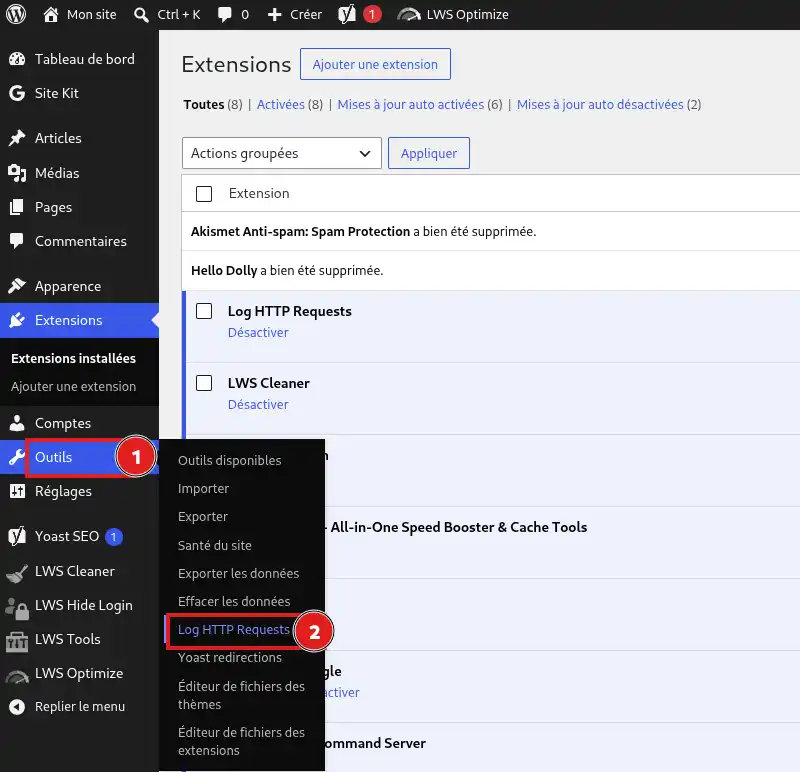Click Désactiver under Log HTTP Requests
This screenshot has height=772, width=800.
258,333
